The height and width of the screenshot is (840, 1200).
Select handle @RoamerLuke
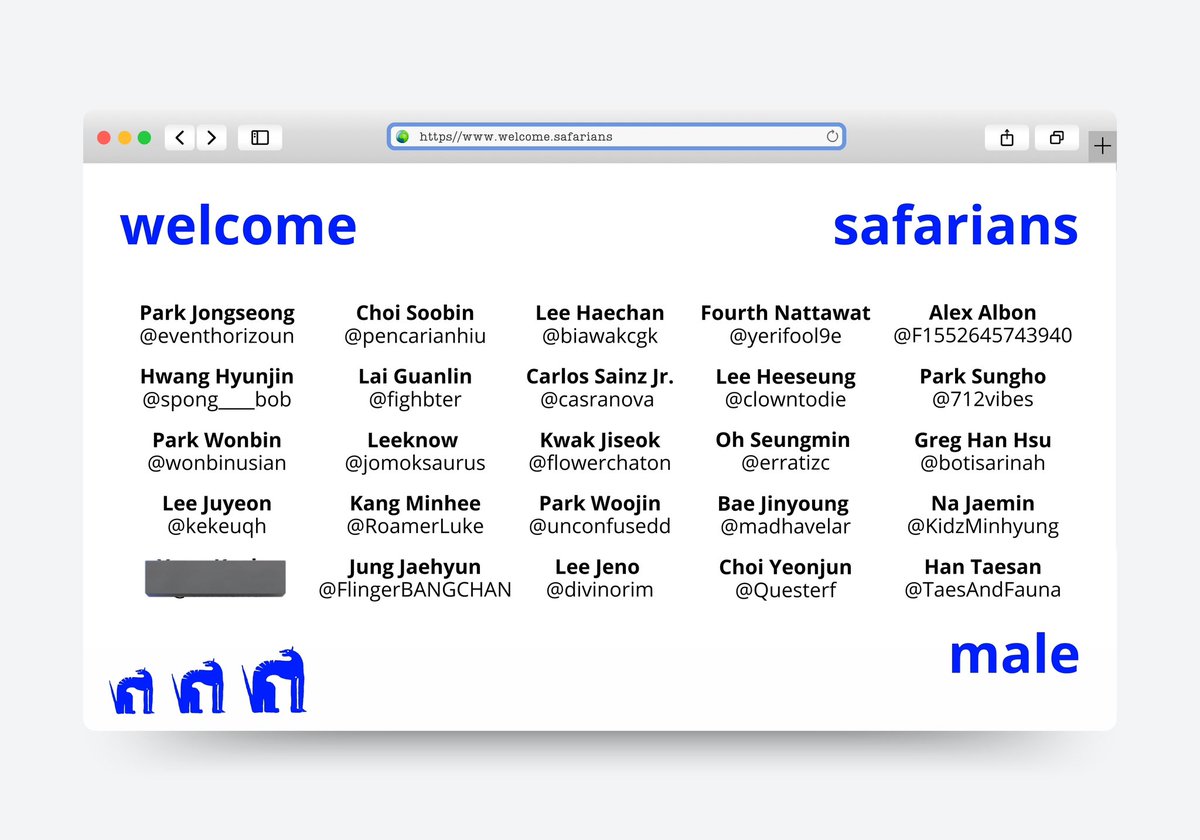(x=415, y=527)
